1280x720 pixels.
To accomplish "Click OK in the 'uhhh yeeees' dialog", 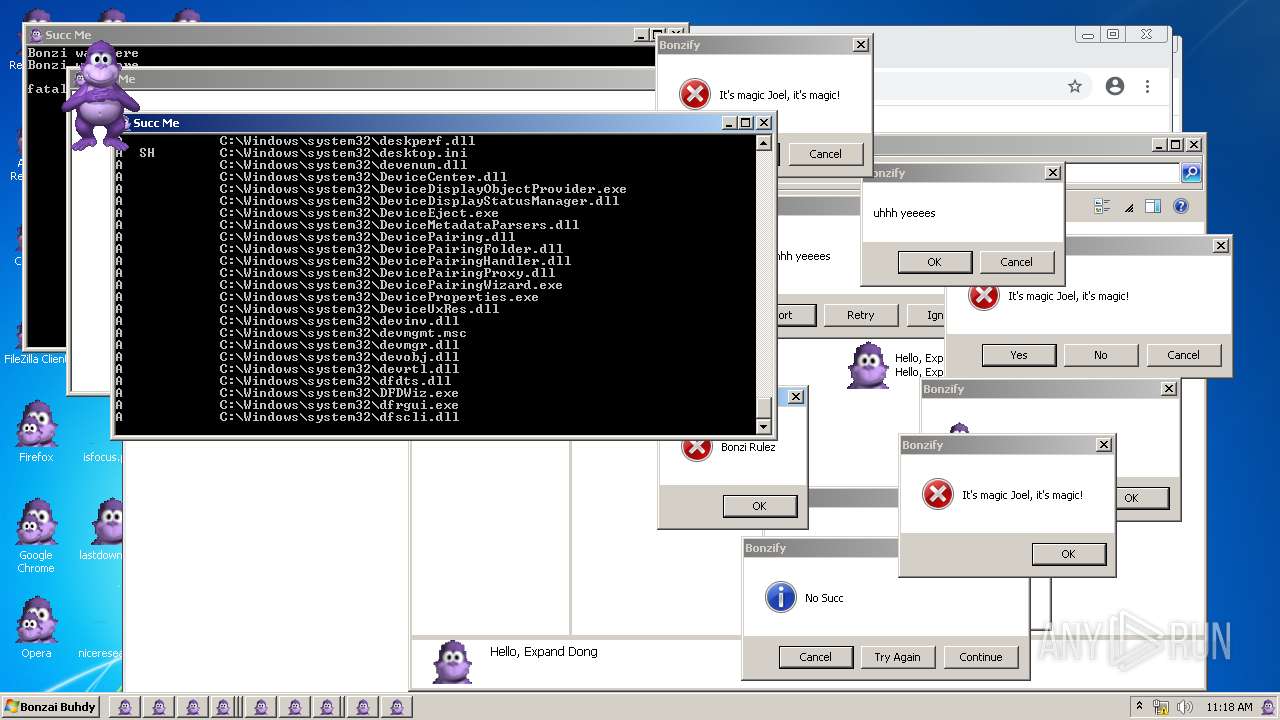I will pos(934,262).
